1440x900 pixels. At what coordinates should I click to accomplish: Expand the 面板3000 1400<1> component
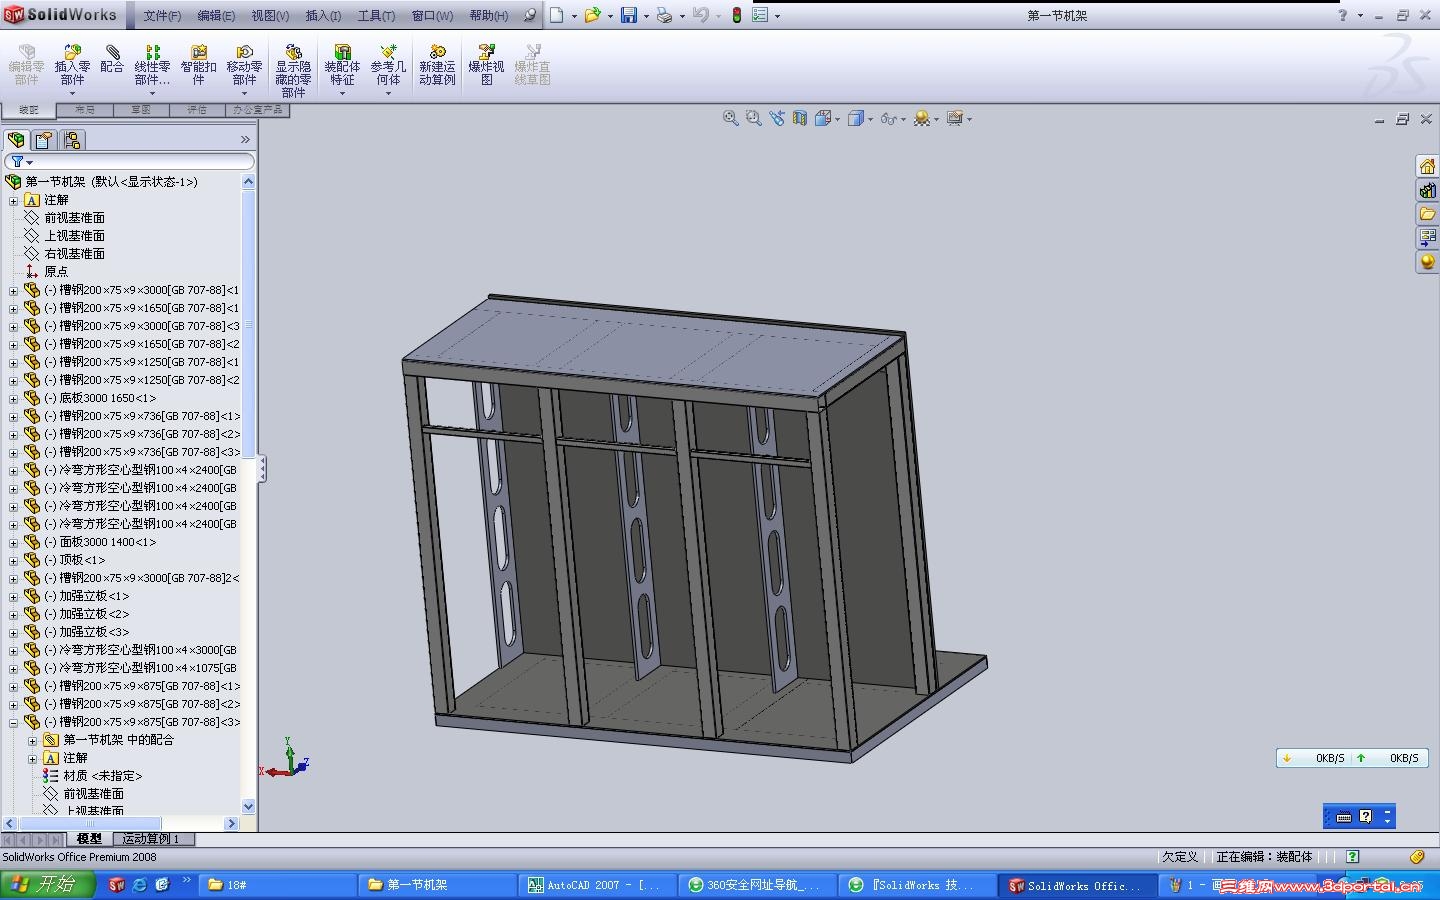14,542
